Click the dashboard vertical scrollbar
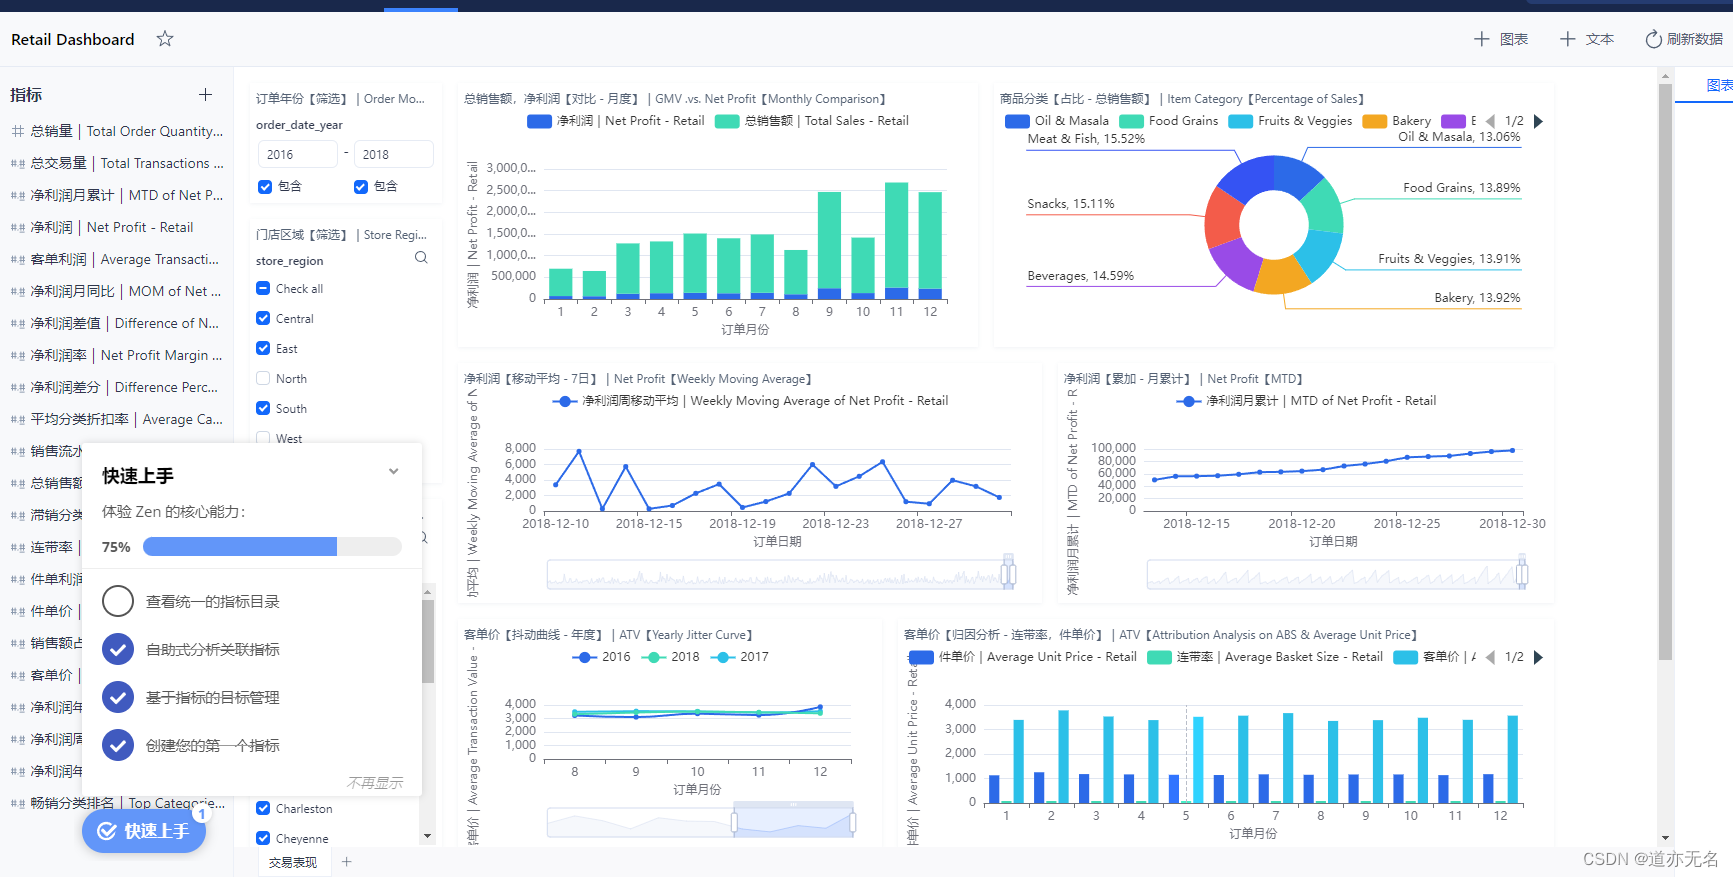The width and height of the screenshot is (1733, 877). pyautogui.click(x=1665, y=371)
